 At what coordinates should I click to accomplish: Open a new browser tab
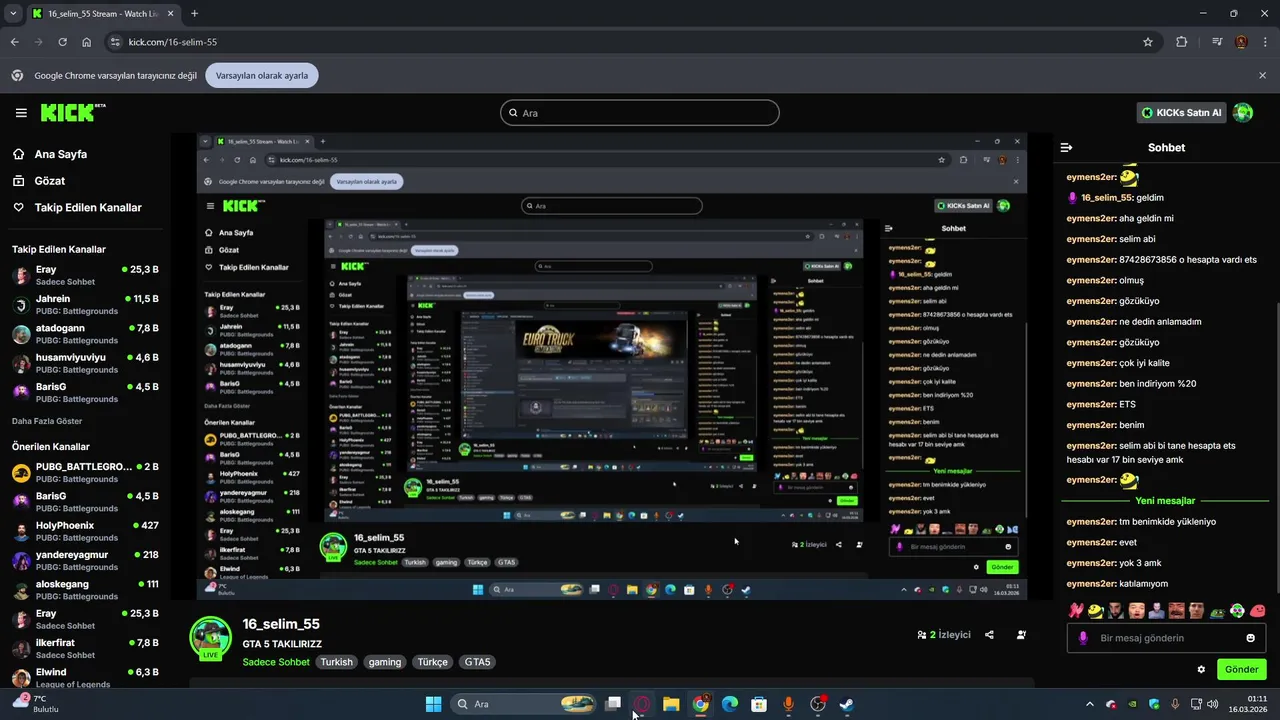(194, 13)
